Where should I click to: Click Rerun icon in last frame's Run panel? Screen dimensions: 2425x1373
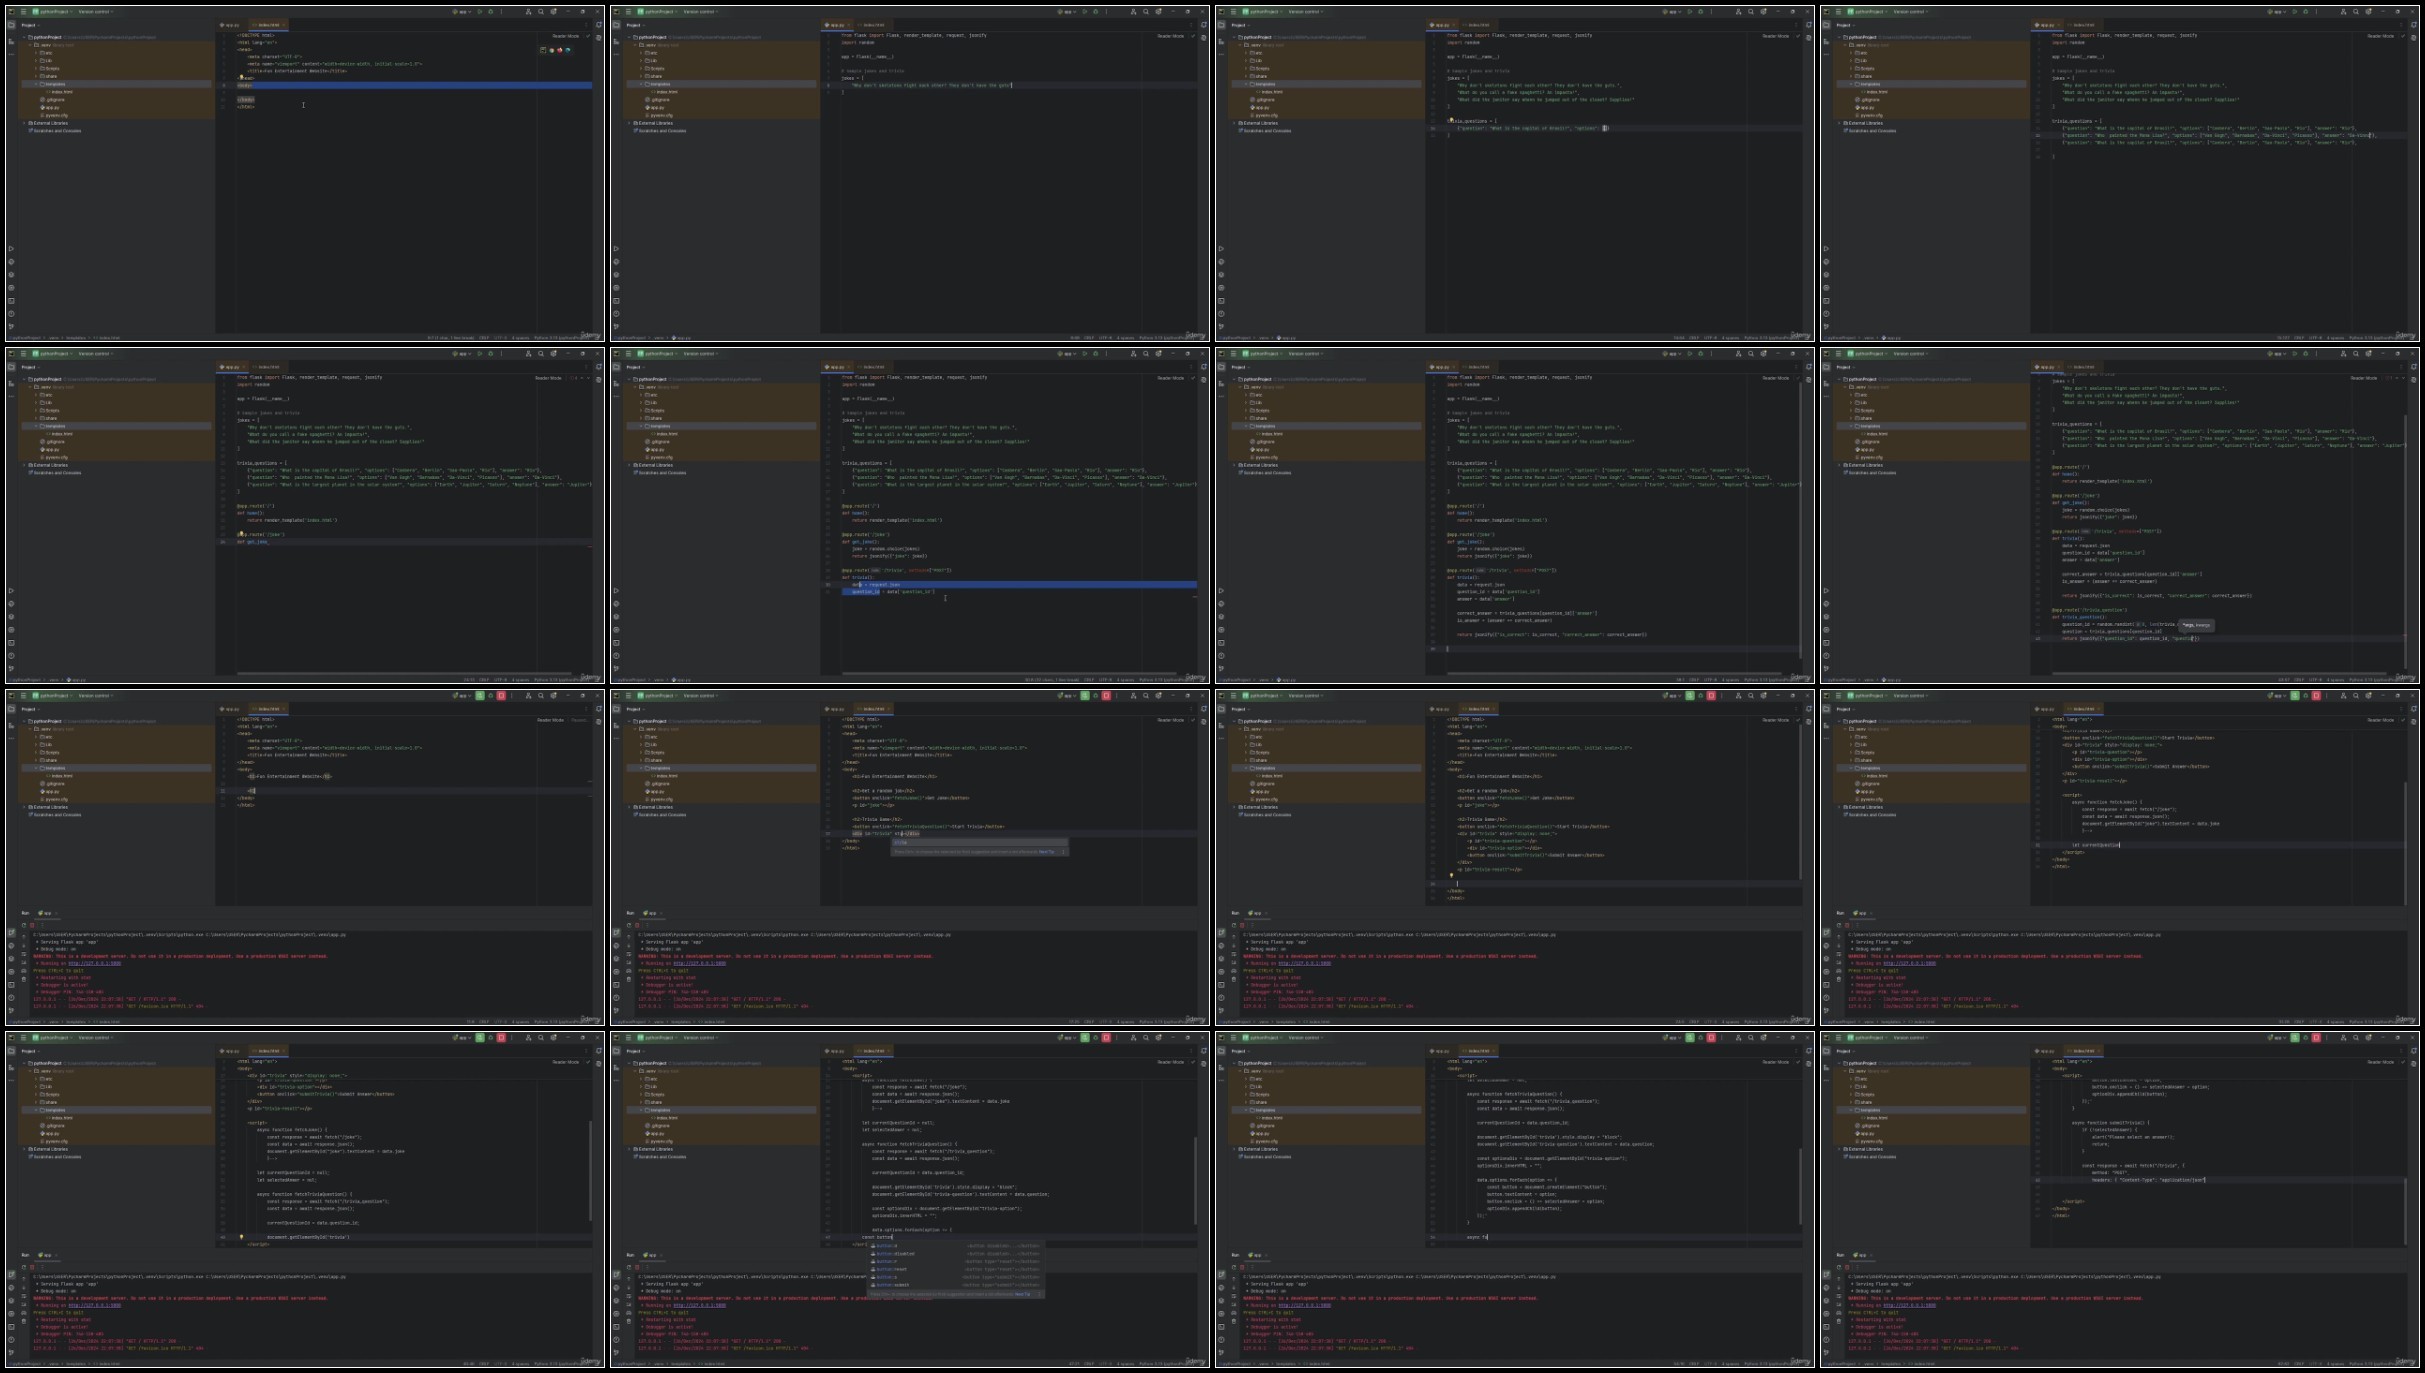point(1839,1268)
